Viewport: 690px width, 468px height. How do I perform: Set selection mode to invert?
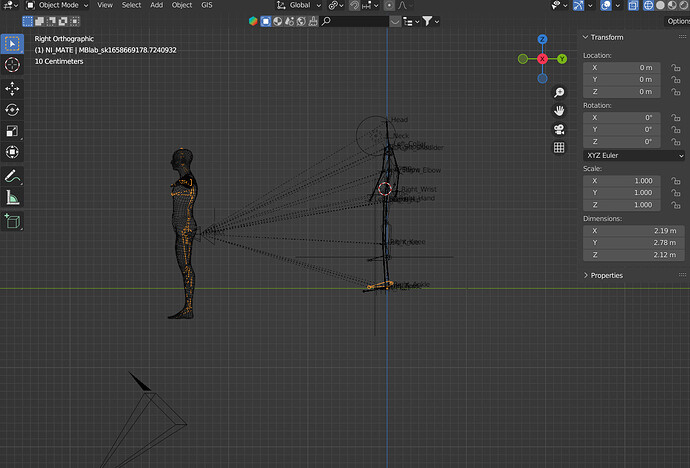(x=63, y=21)
